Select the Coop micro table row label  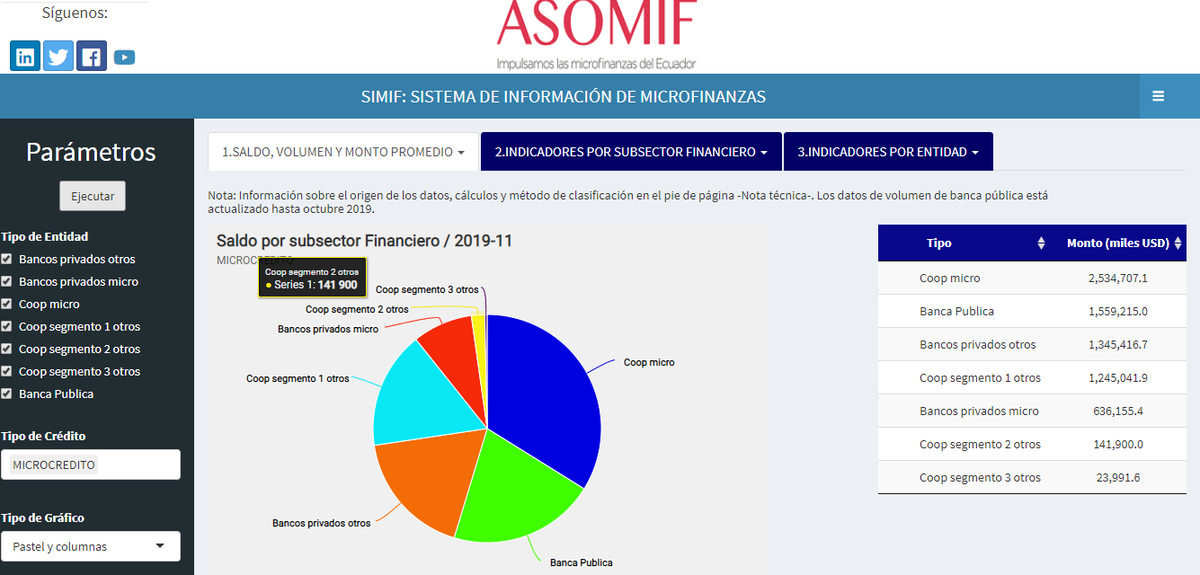[x=949, y=278]
